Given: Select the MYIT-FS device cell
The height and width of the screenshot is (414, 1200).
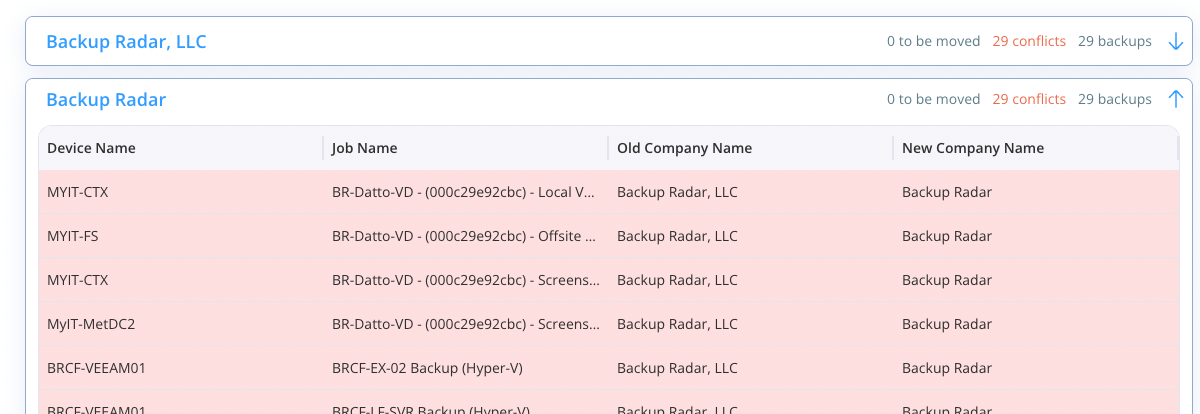Looking at the screenshot, I should (x=72, y=236).
